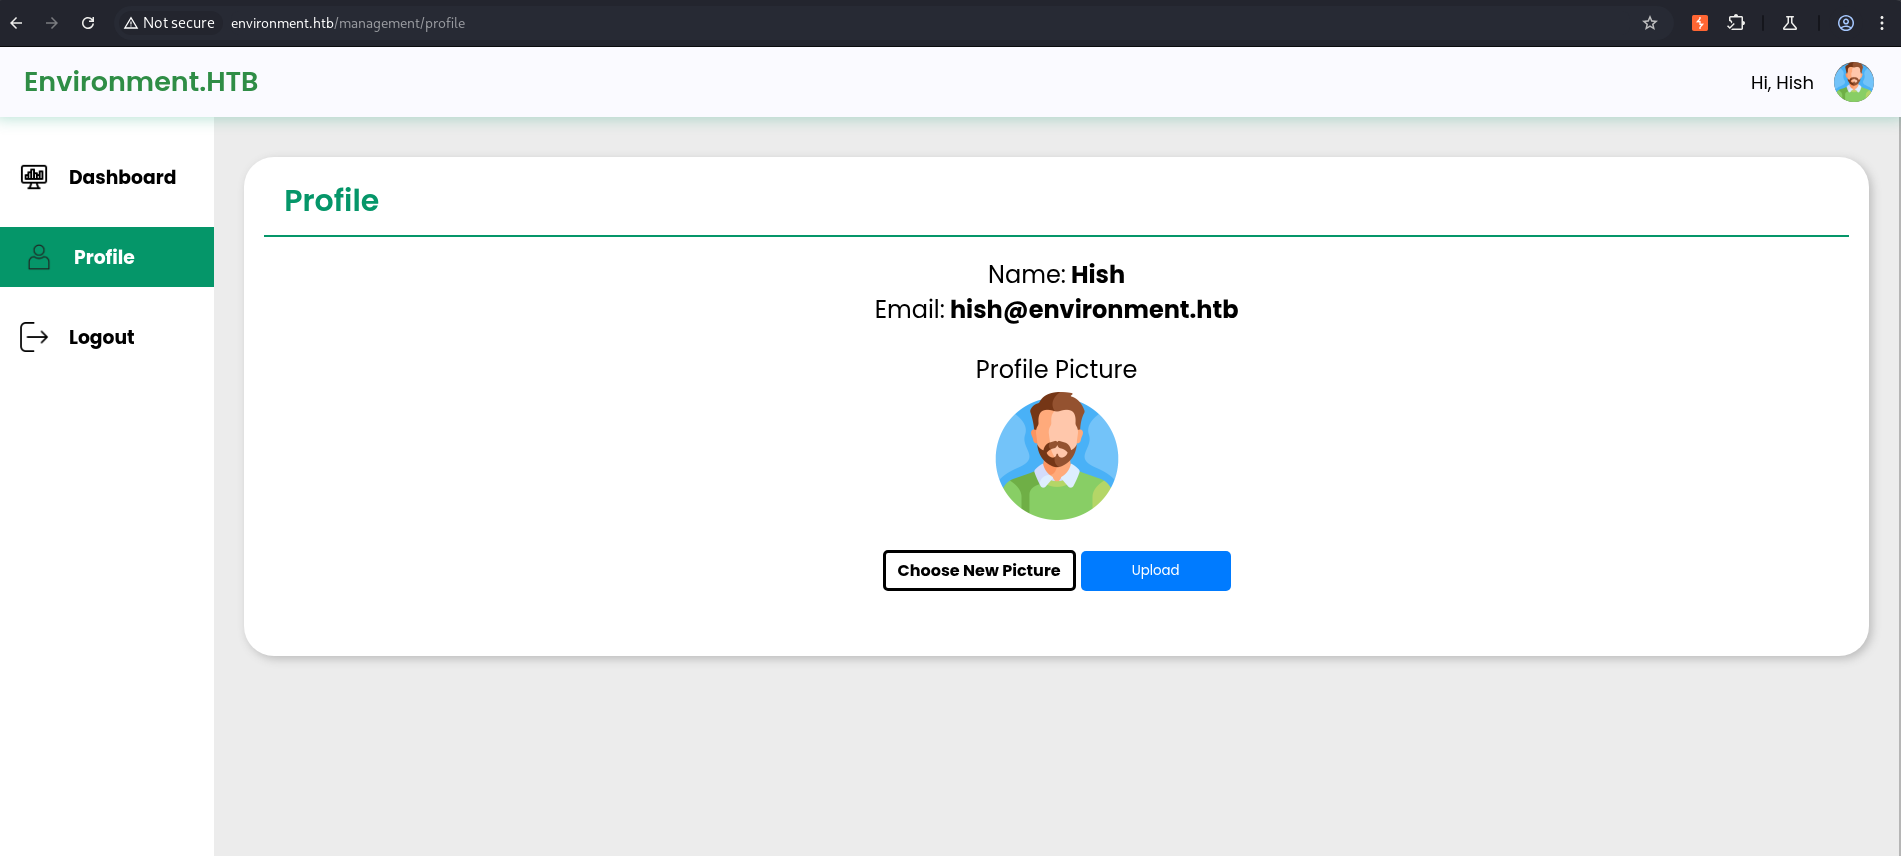Image resolution: width=1901 pixels, height=856 pixels.
Task: Click the green Profile page heading
Action: pyautogui.click(x=331, y=200)
